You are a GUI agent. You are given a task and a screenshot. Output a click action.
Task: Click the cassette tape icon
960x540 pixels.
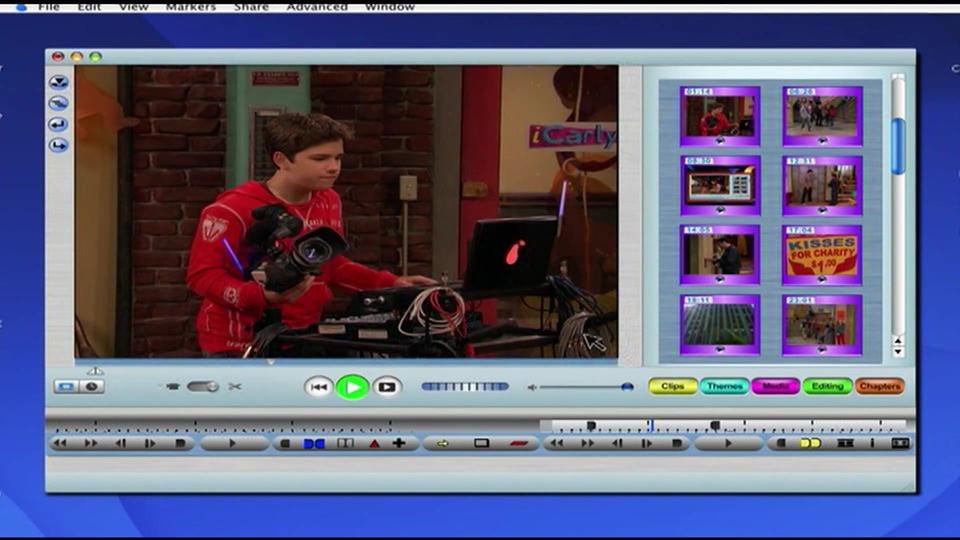click(900, 443)
